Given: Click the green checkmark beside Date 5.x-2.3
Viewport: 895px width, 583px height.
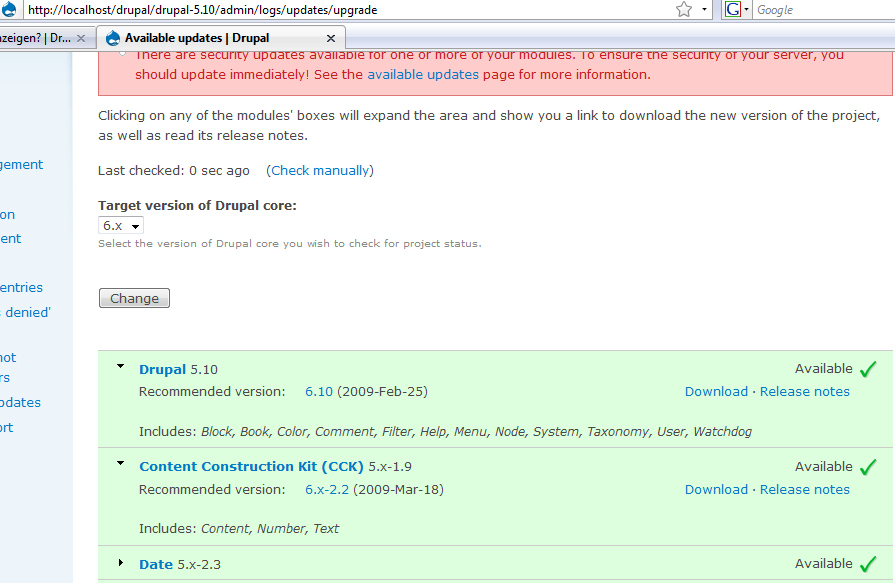Looking at the screenshot, I should pos(867,564).
